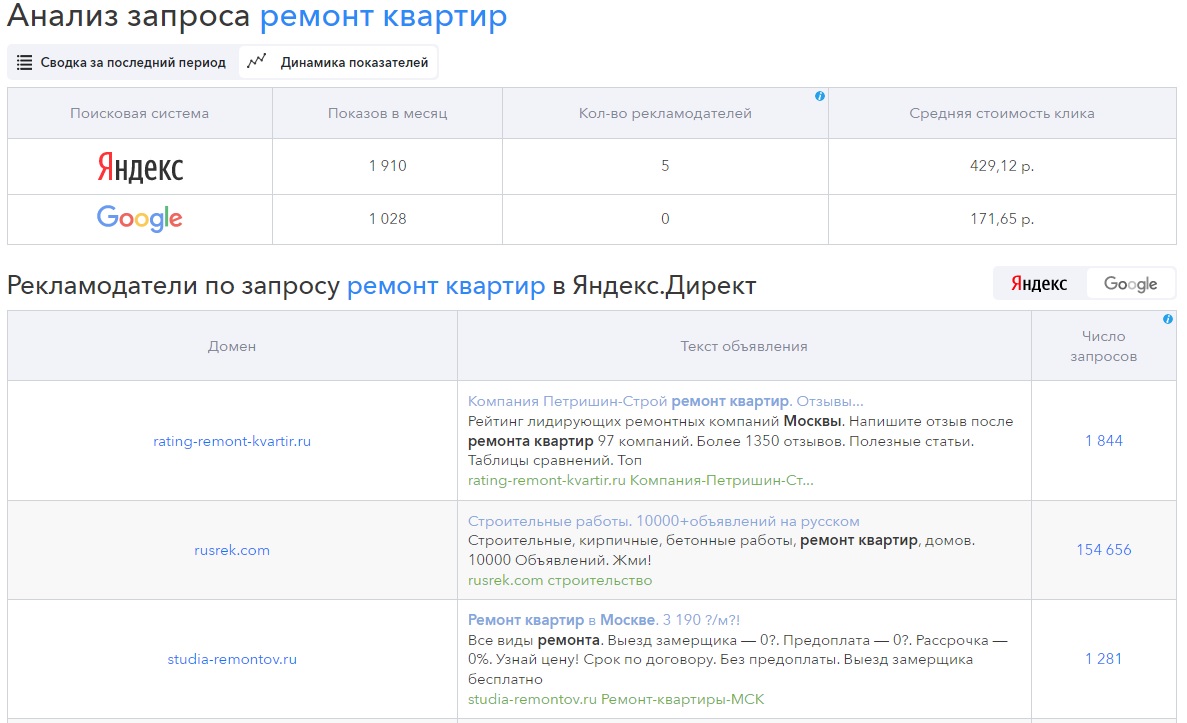Open query count 1 281
1187x723 pixels.
[x=1104, y=659]
